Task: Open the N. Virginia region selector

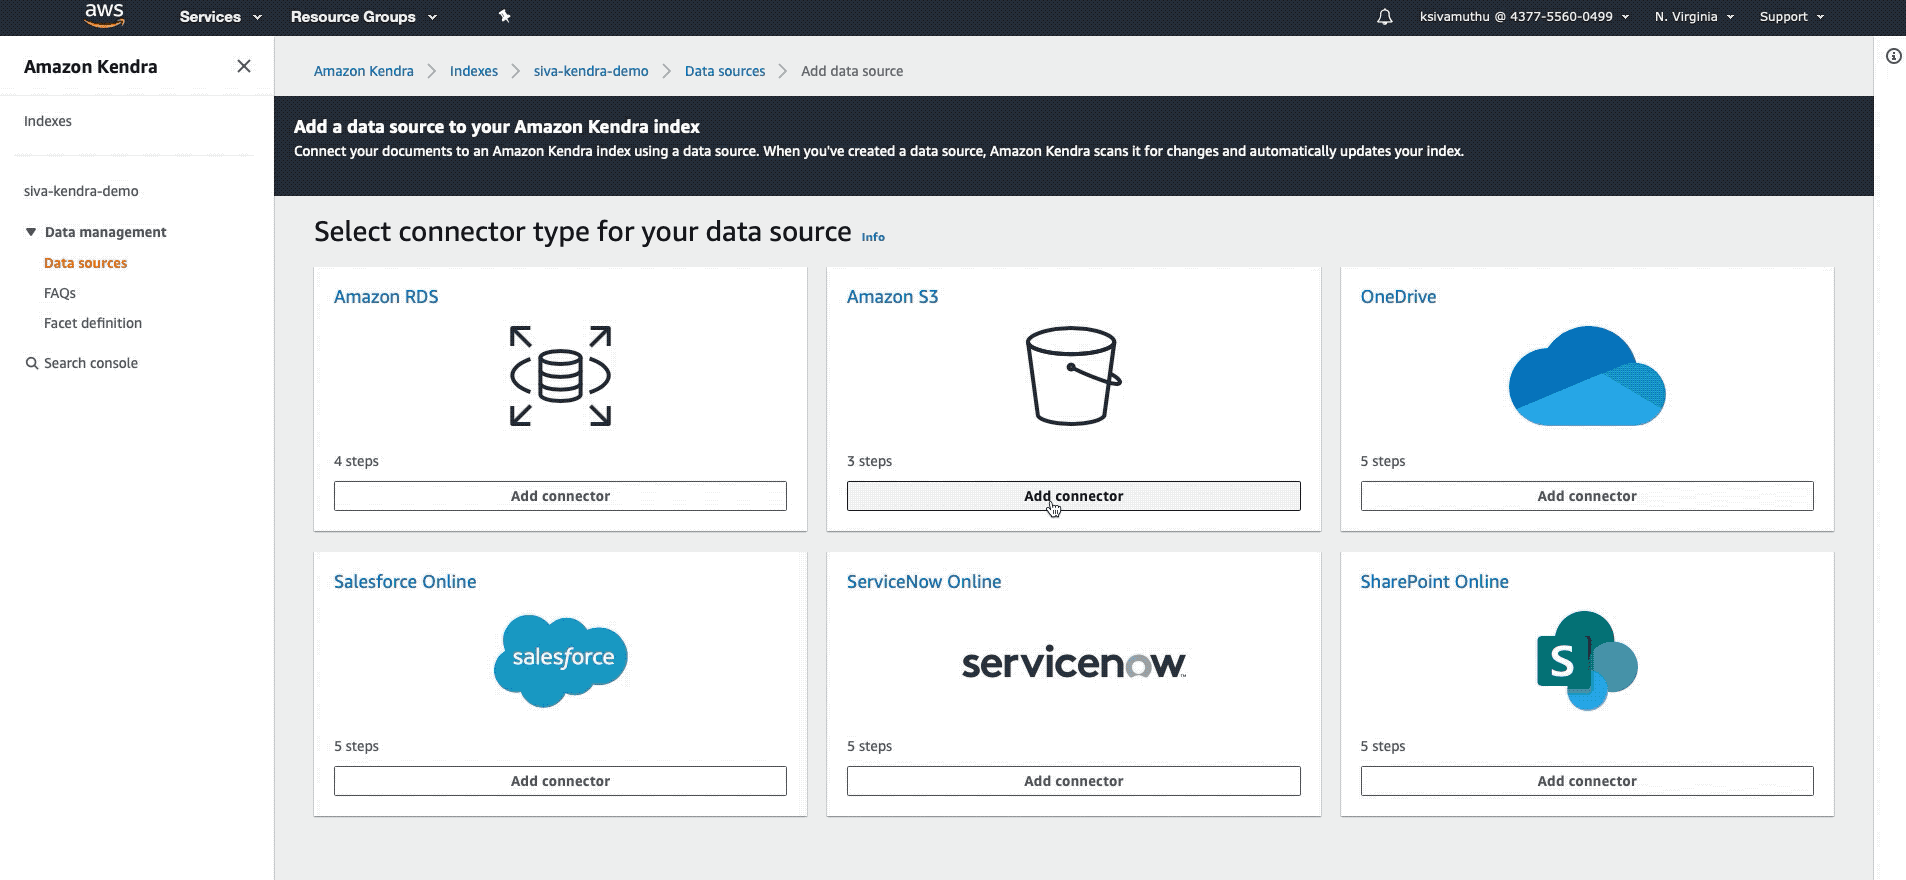Action: point(1694,17)
